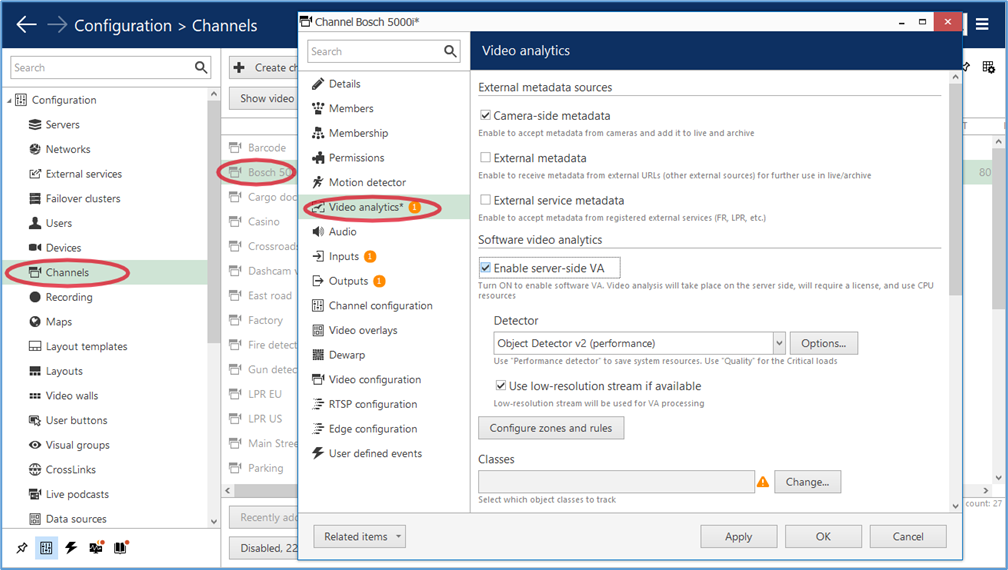Toggle Use low-resolution stream if available
1008x570 pixels.
point(502,386)
